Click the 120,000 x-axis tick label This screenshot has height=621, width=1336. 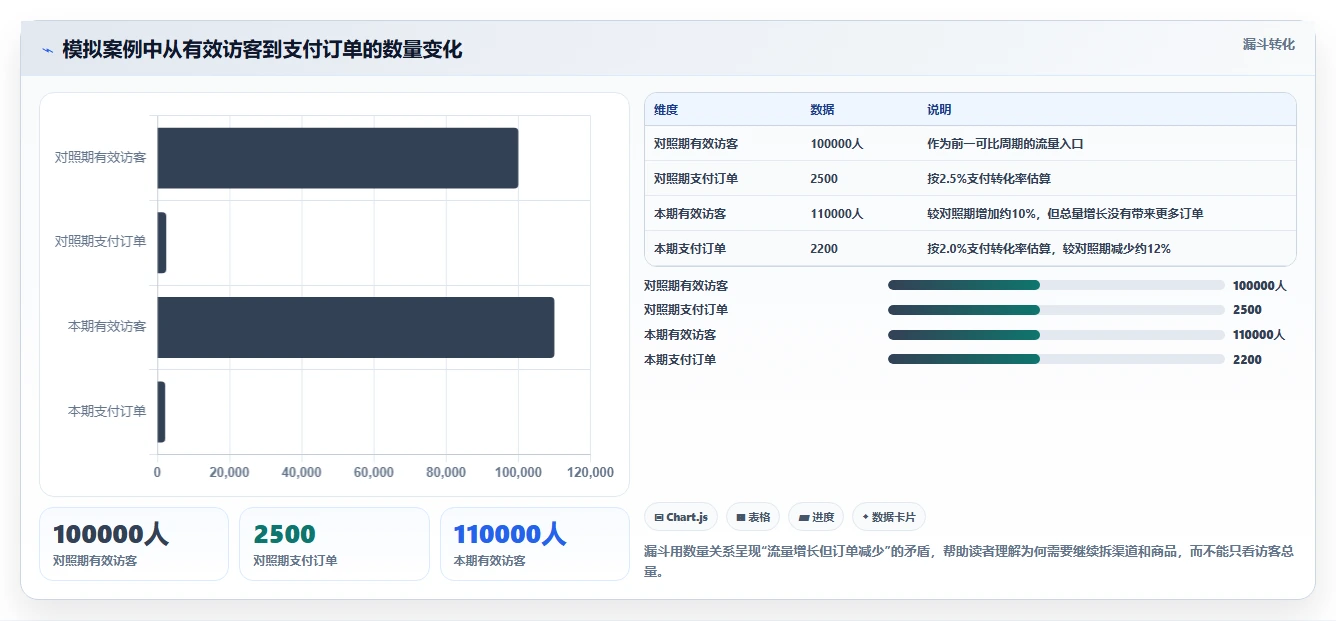click(x=590, y=473)
